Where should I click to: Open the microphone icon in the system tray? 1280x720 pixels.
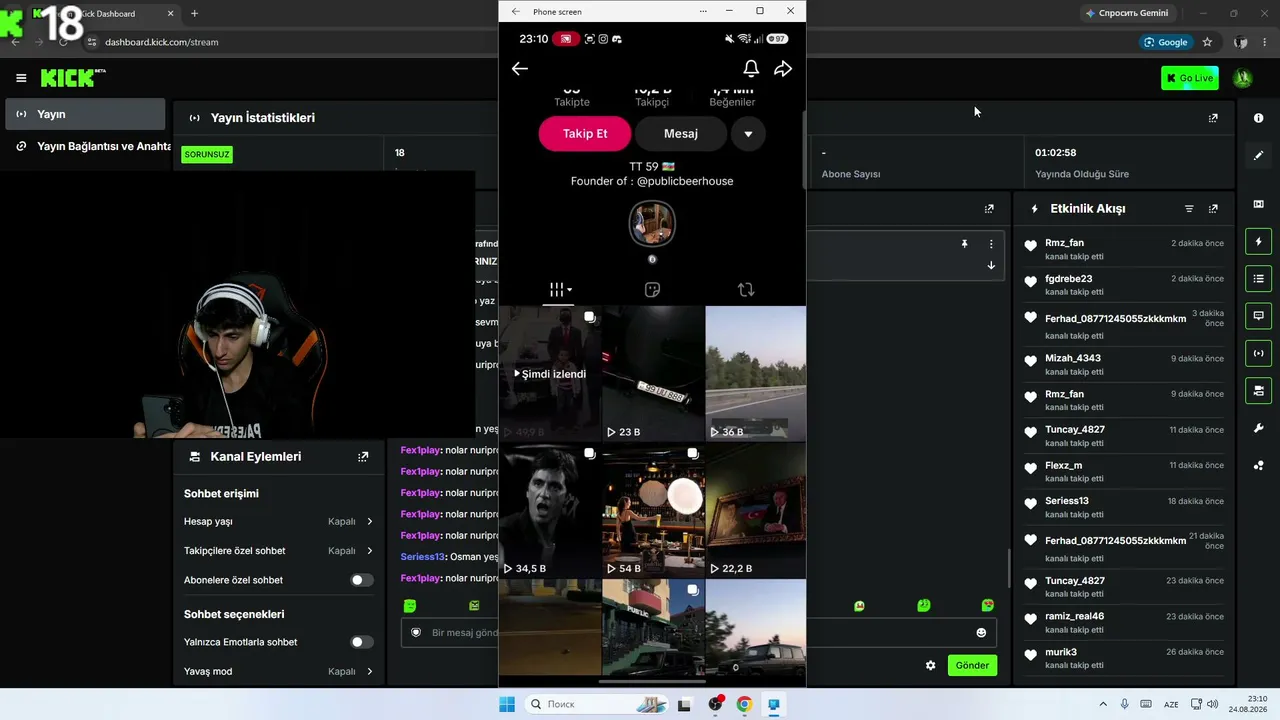coord(1125,704)
